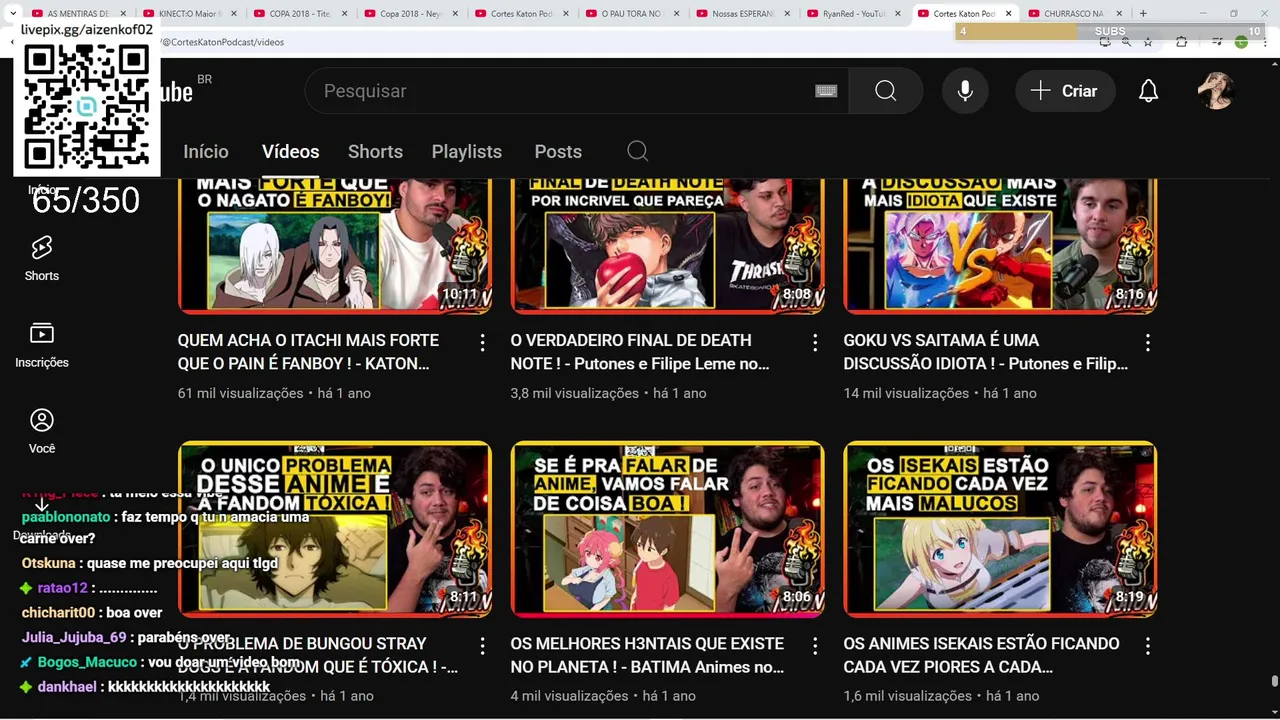Start voice search with microphone icon
Image resolution: width=1280 pixels, height=720 pixels.
point(965,91)
